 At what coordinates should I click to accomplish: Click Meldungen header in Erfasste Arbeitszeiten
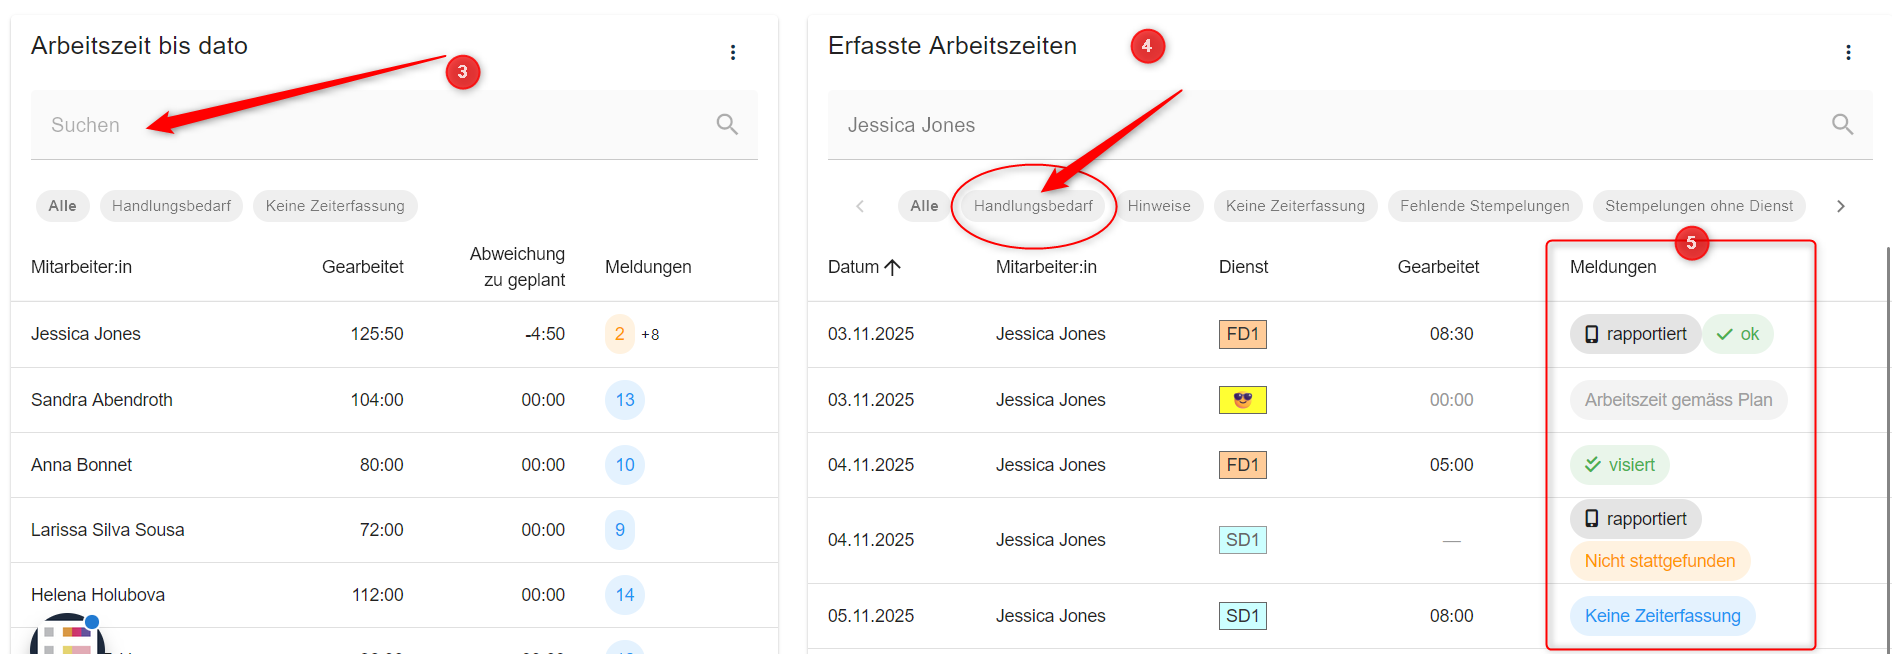(1613, 267)
